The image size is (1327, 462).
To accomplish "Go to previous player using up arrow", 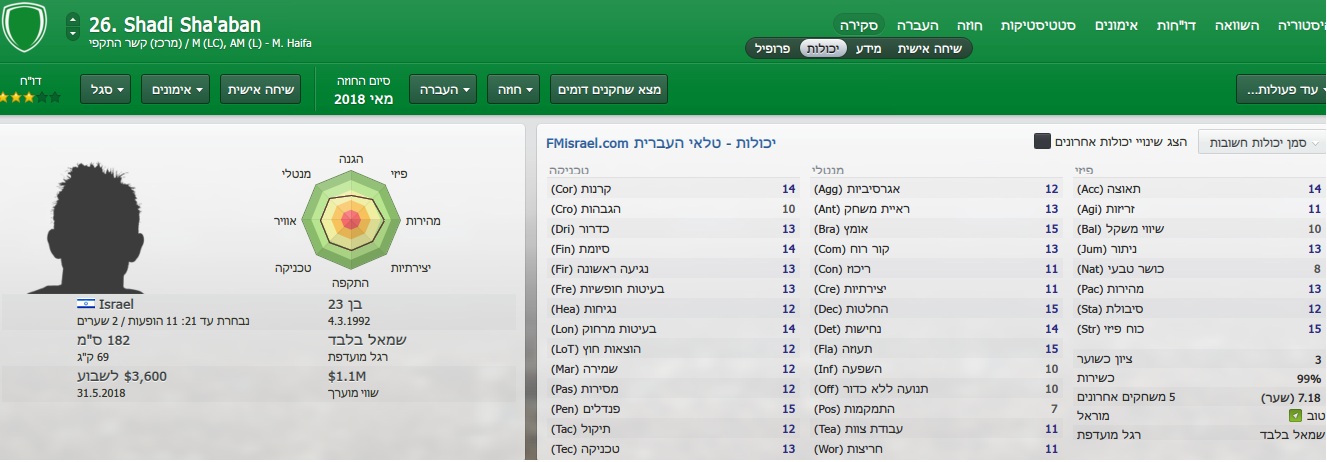I will pyautogui.click(x=72, y=20).
